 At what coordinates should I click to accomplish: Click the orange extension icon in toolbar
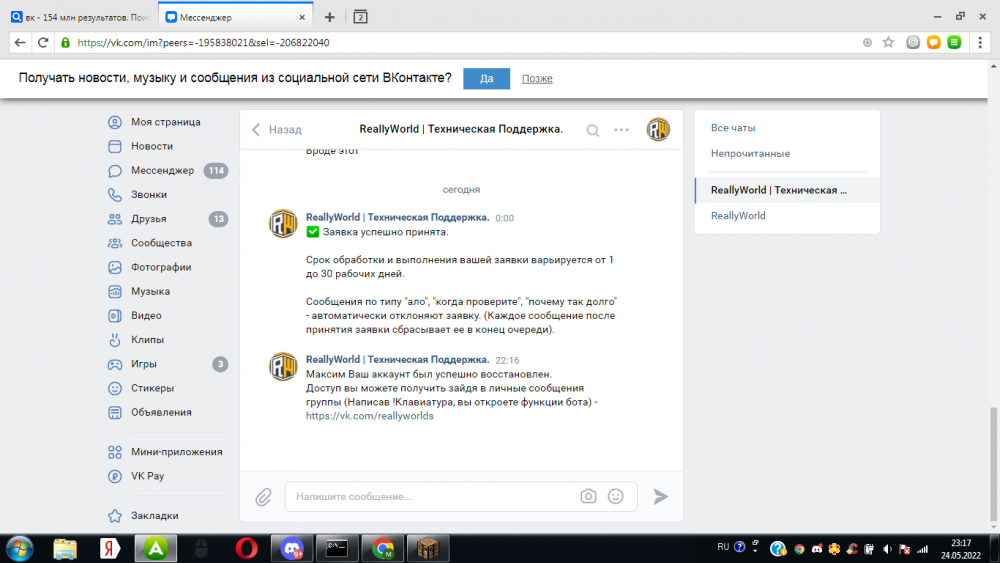(934, 43)
